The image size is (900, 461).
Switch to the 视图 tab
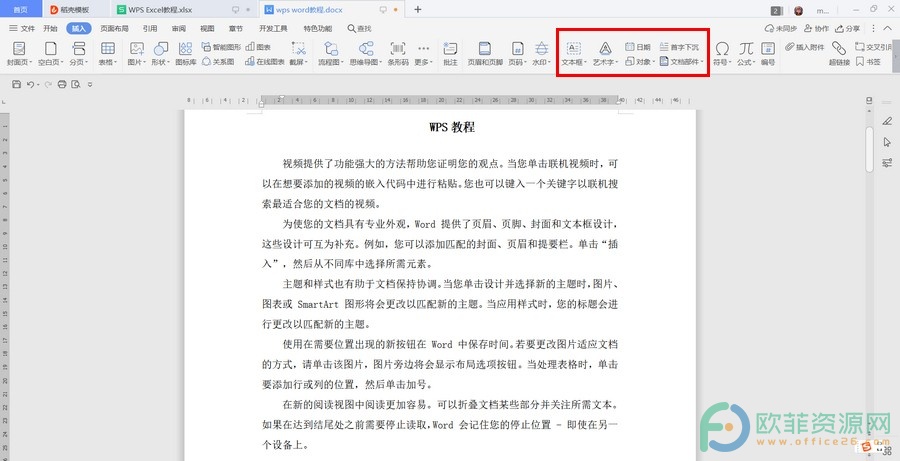[207, 28]
